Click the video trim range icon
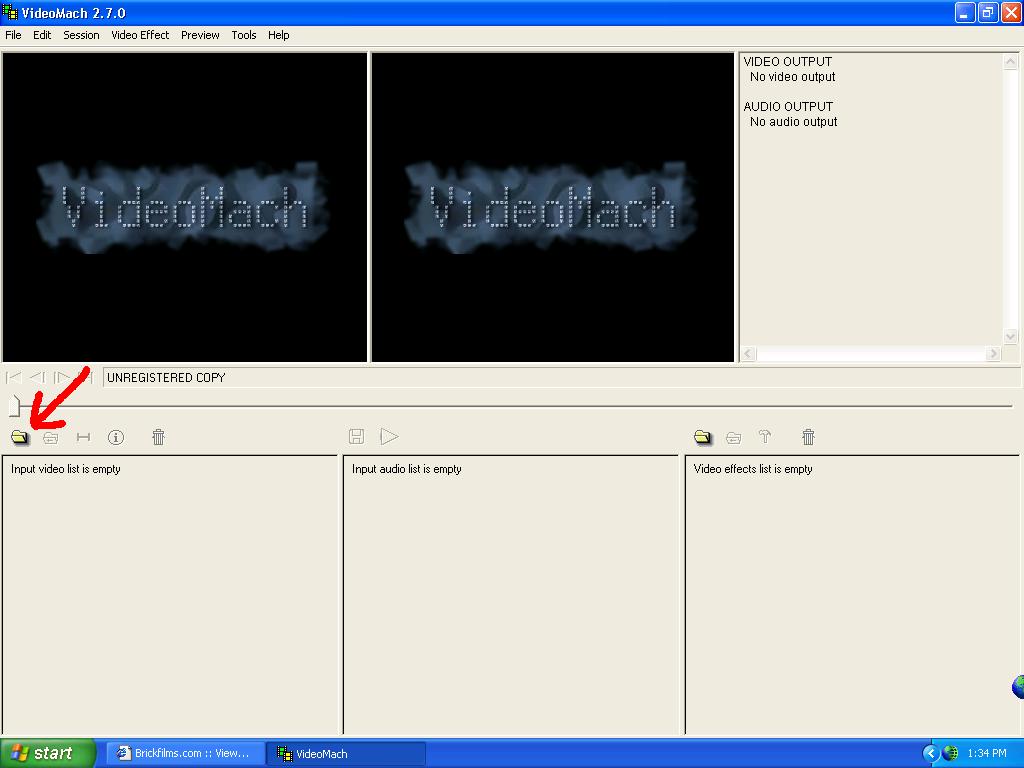The width and height of the screenshot is (1024, 768). pos(84,437)
